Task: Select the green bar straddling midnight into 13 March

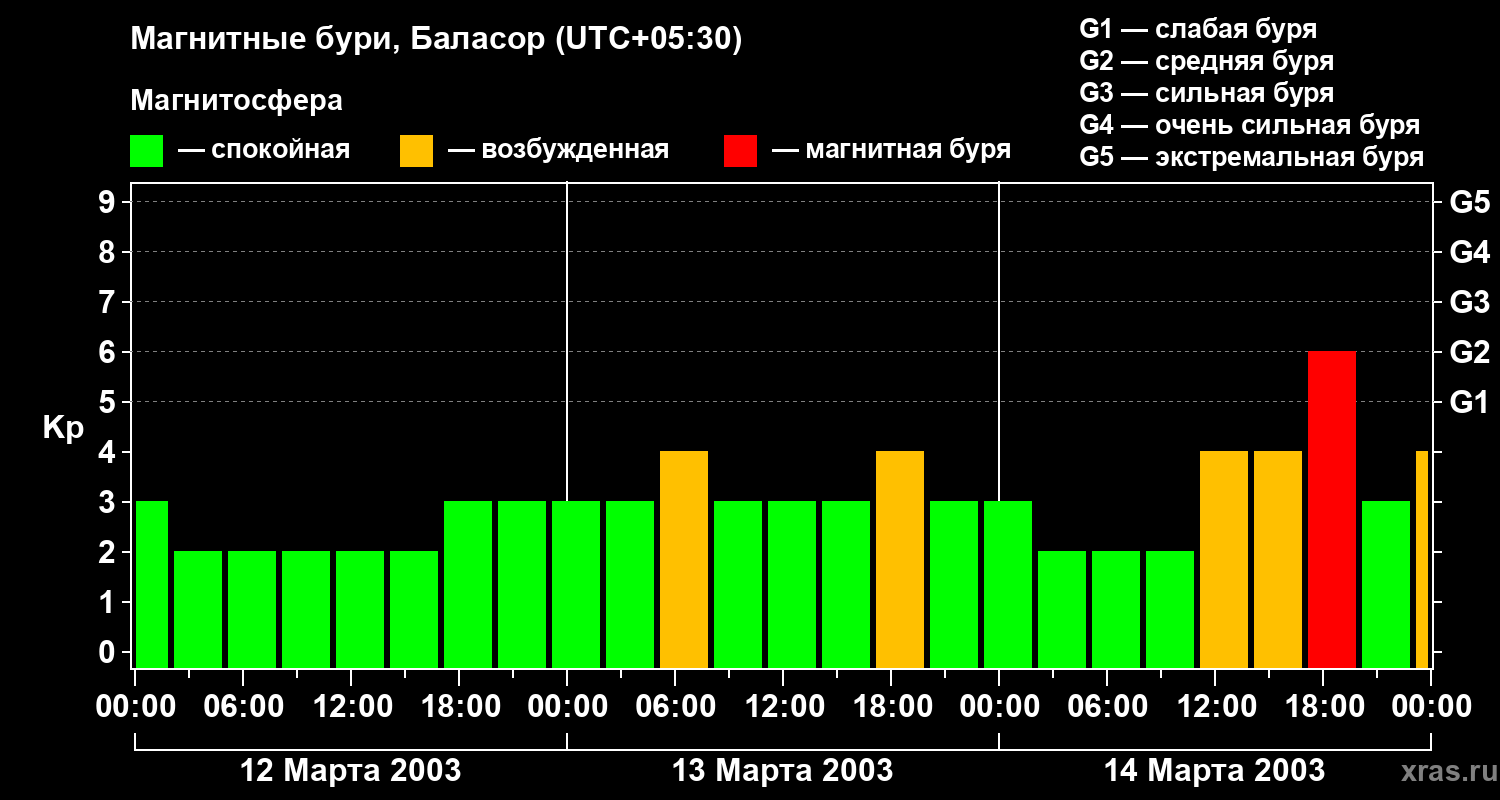Action: pyautogui.click(x=576, y=585)
